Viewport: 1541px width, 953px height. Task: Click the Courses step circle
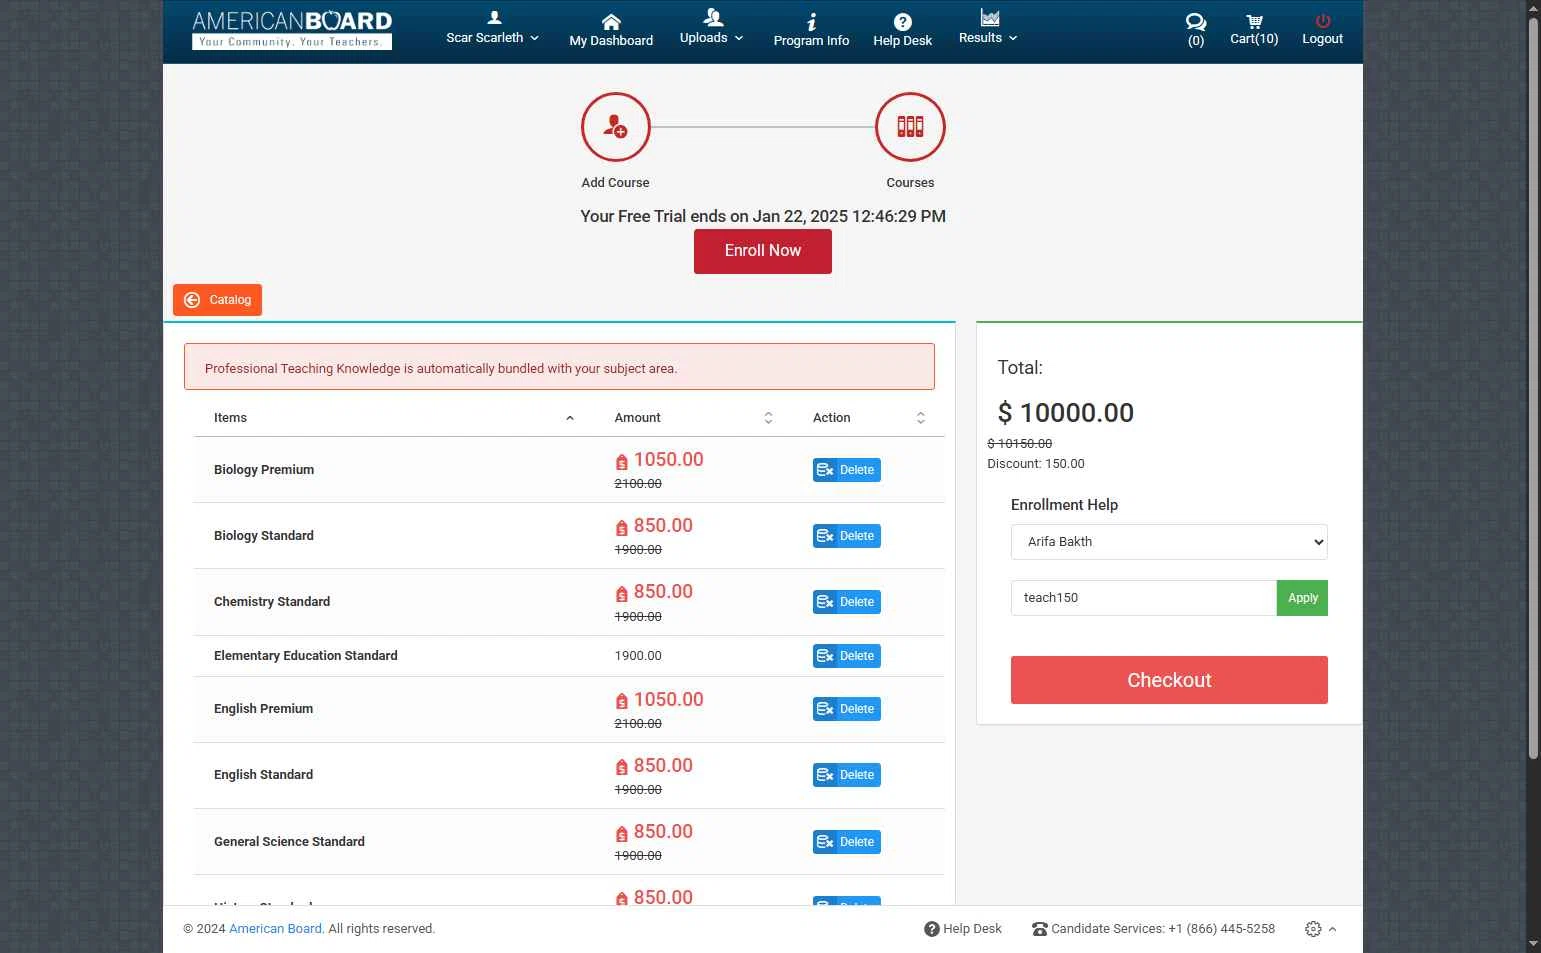click(x=910, y=127)
